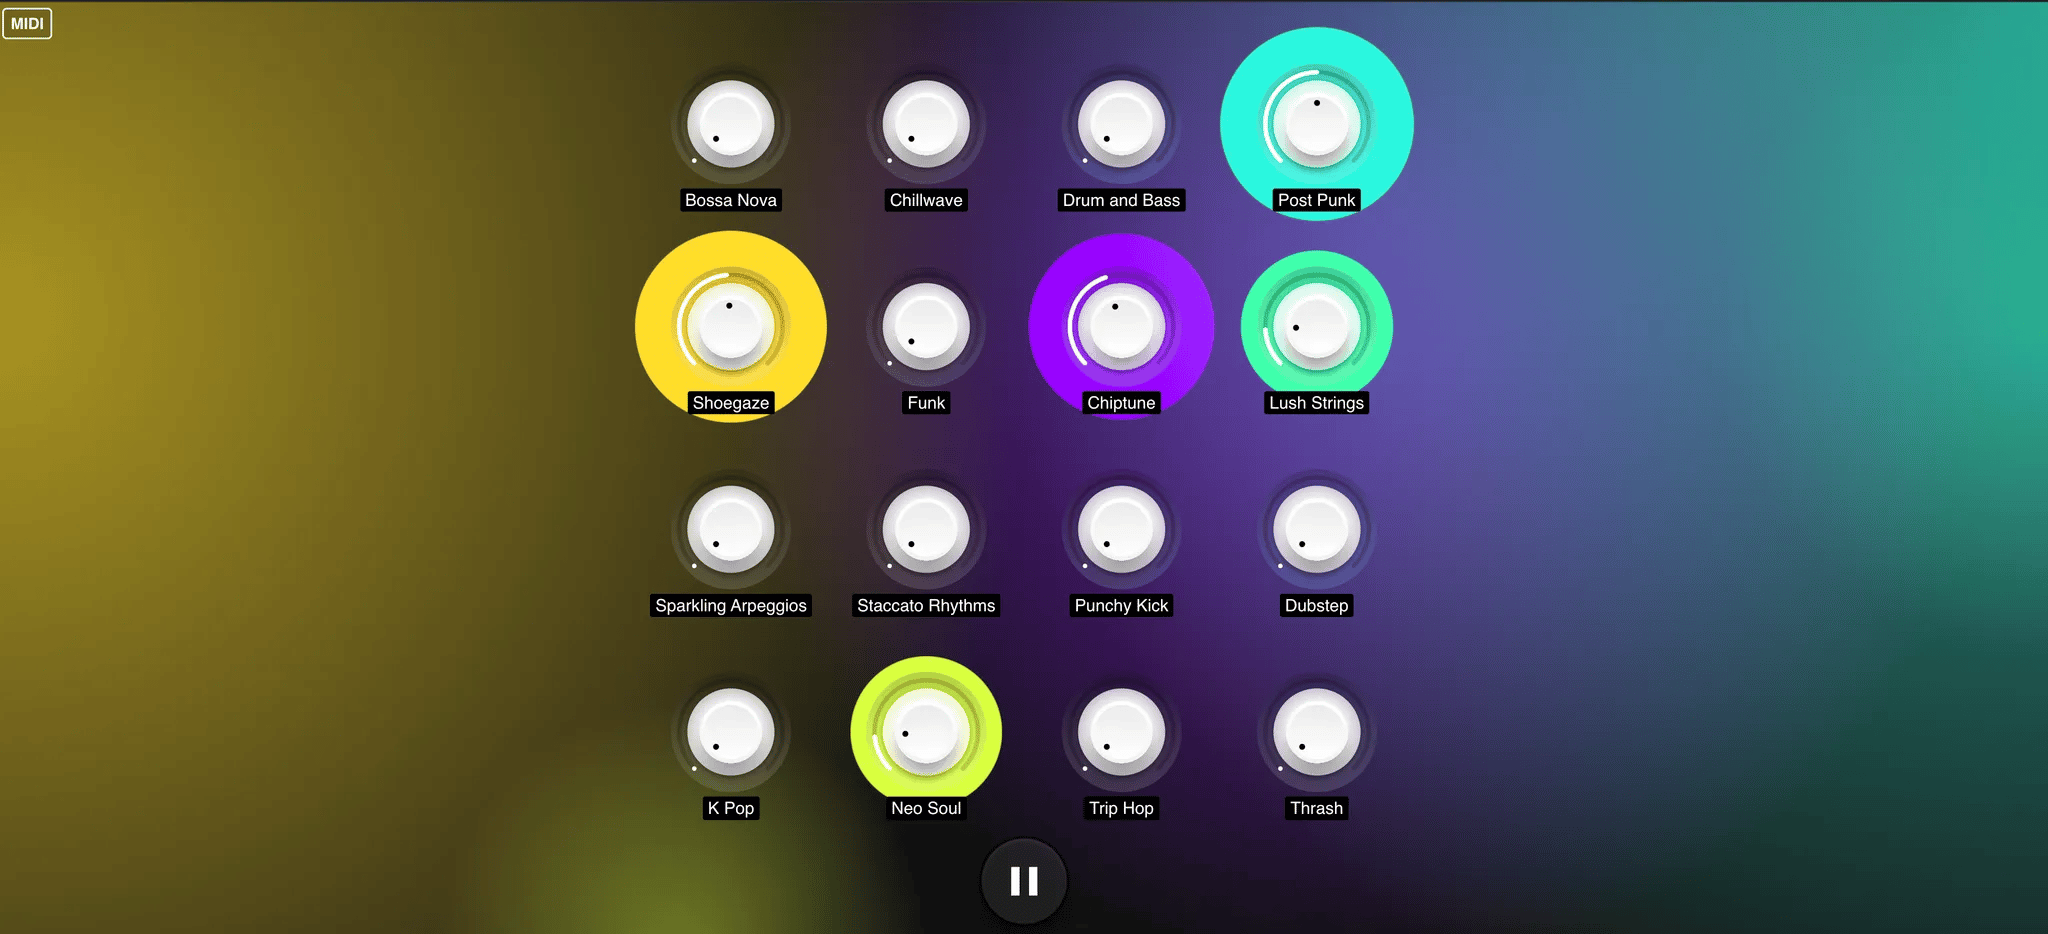This screenshot has width=2048, height=934.
Task: Select the Trip Hop knob
Action: coord(1121,732)
